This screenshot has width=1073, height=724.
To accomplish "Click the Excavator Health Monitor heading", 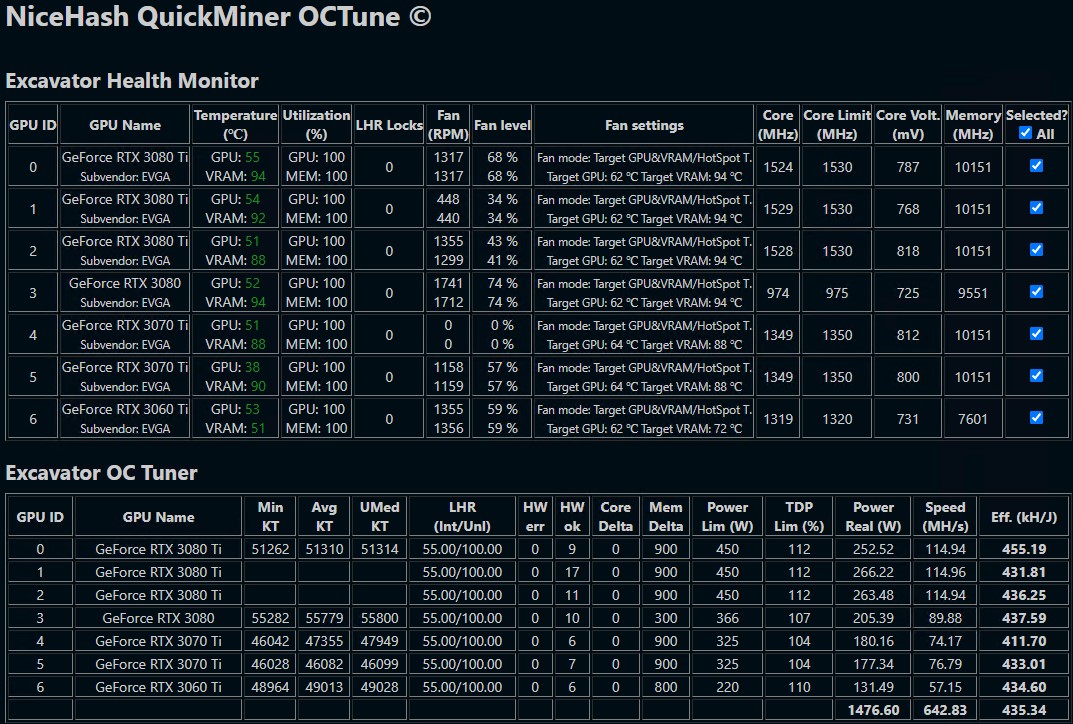I will (x=132, y=81).
